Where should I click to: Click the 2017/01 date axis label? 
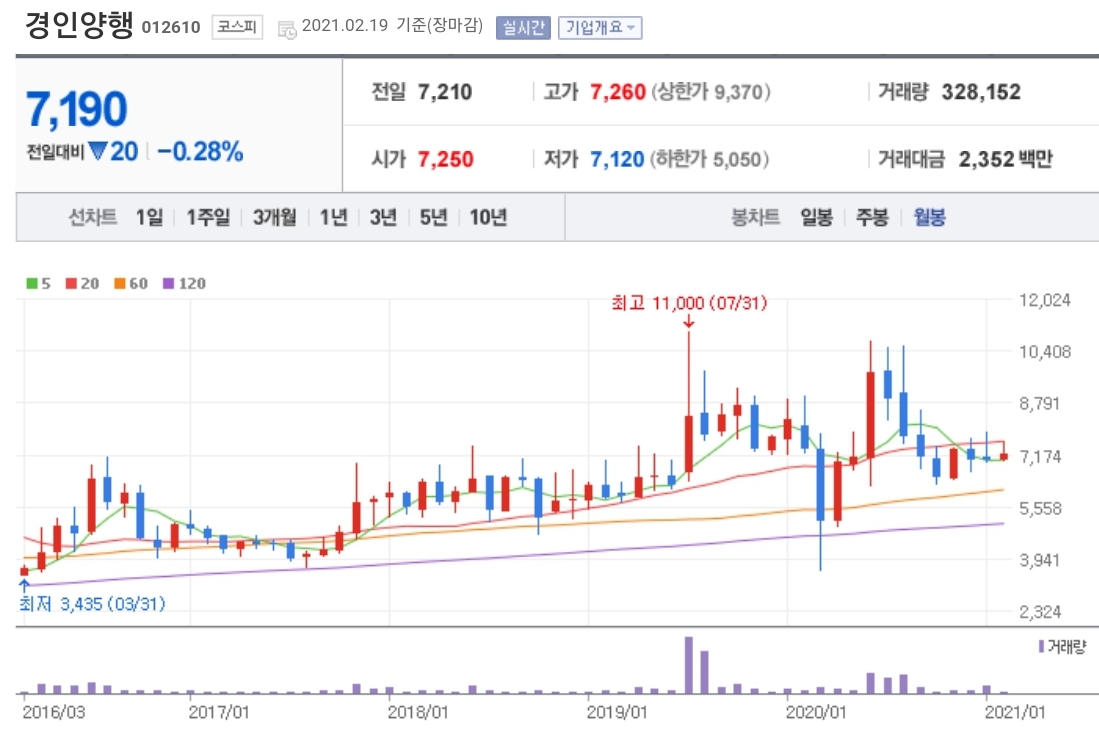[219, 712]
